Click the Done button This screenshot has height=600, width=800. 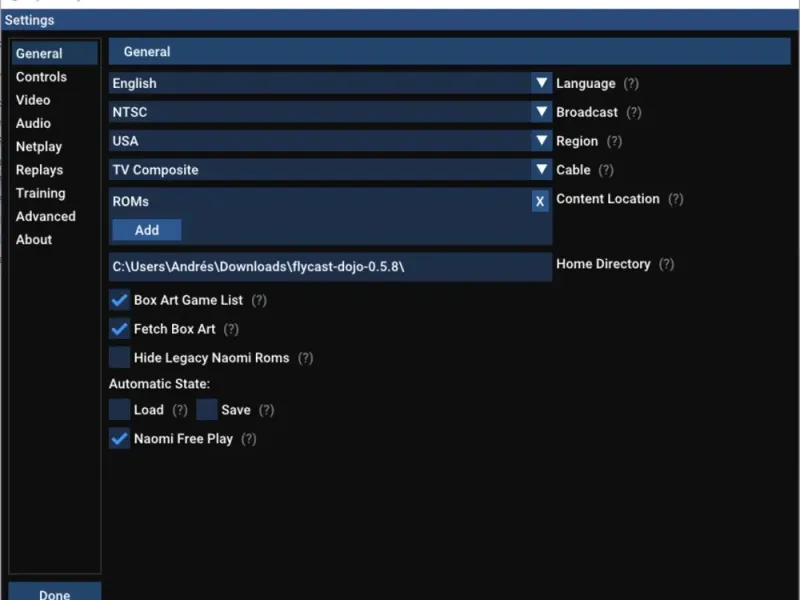pyautogui.click(x=55, y=592)
